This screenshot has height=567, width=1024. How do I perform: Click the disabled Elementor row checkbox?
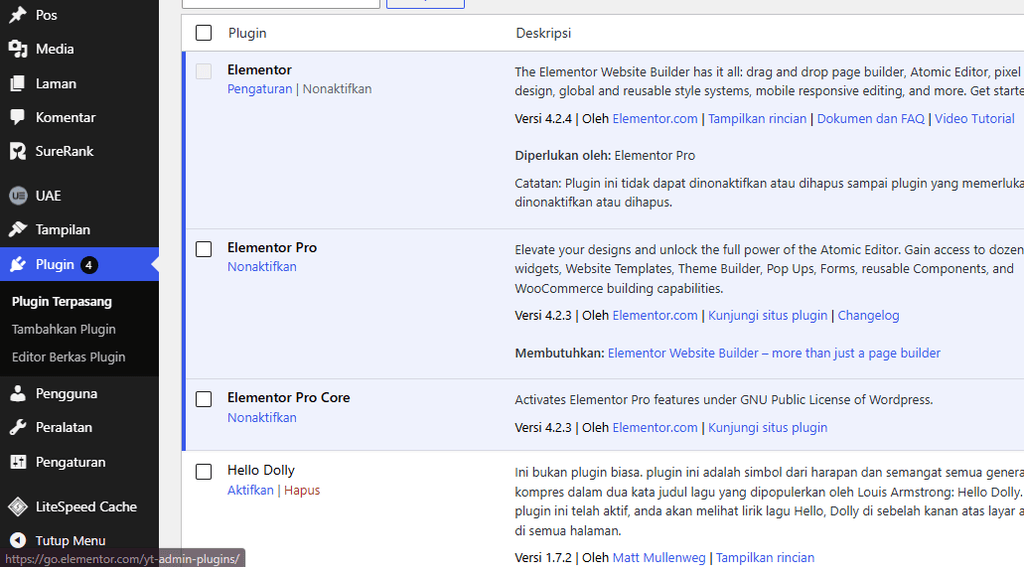(204, 71)
